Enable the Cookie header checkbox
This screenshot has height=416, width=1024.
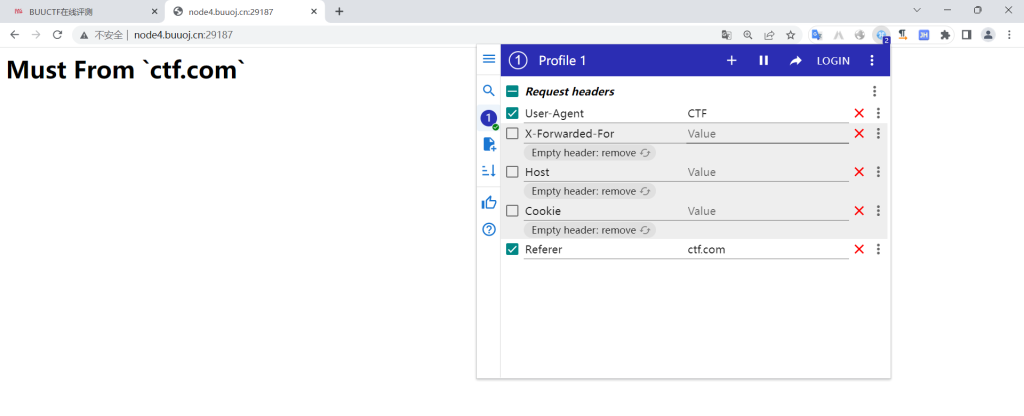[x=513, y=211]
